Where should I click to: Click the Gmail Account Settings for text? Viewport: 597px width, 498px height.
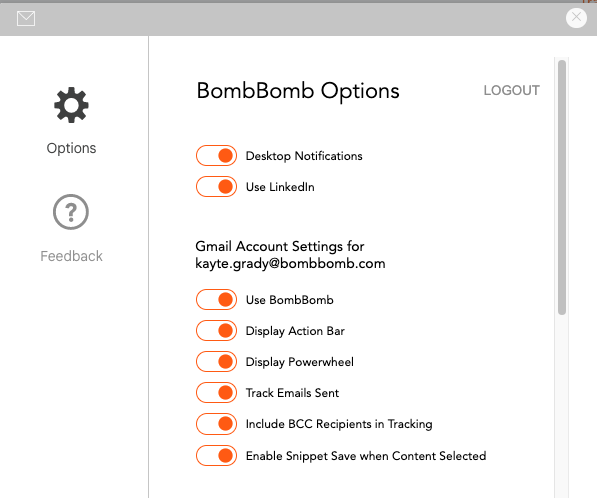[280, 246]
